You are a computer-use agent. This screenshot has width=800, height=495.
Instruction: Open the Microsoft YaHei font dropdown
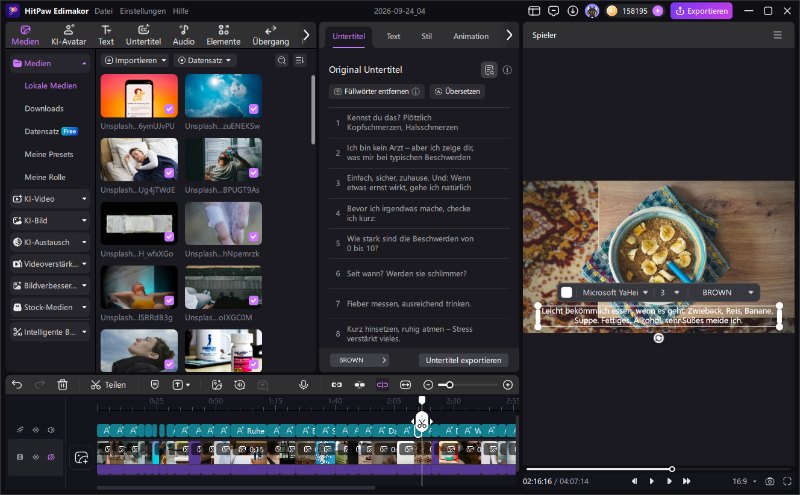615,292
